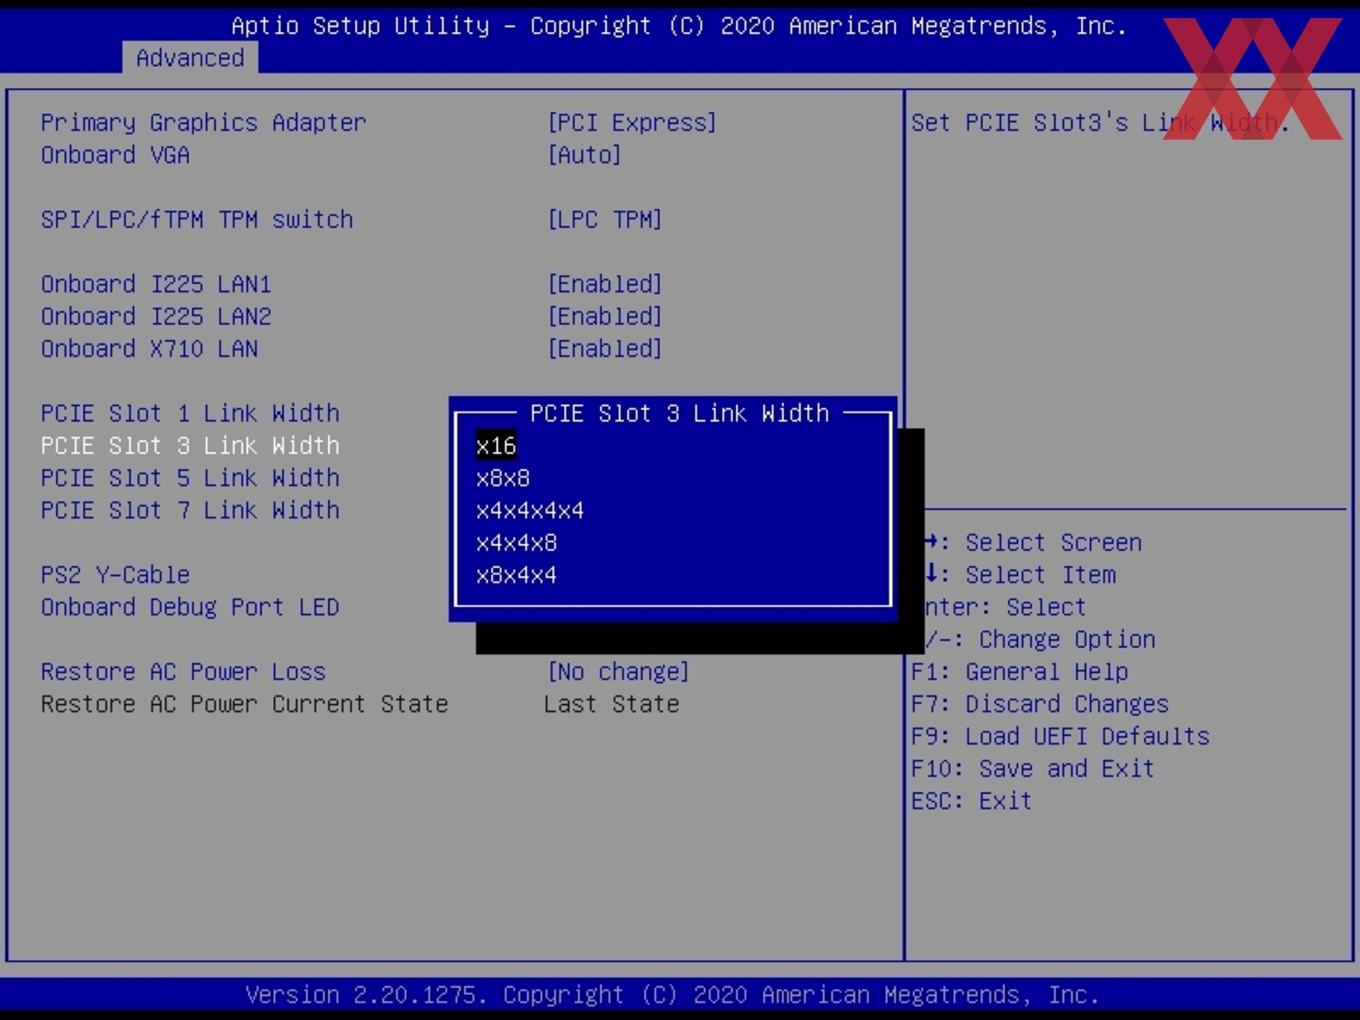Choose x8x4x4 link width option
Image resolution: width=1360 pixels, height=1020 pixels.
click(x=516, y=575)
